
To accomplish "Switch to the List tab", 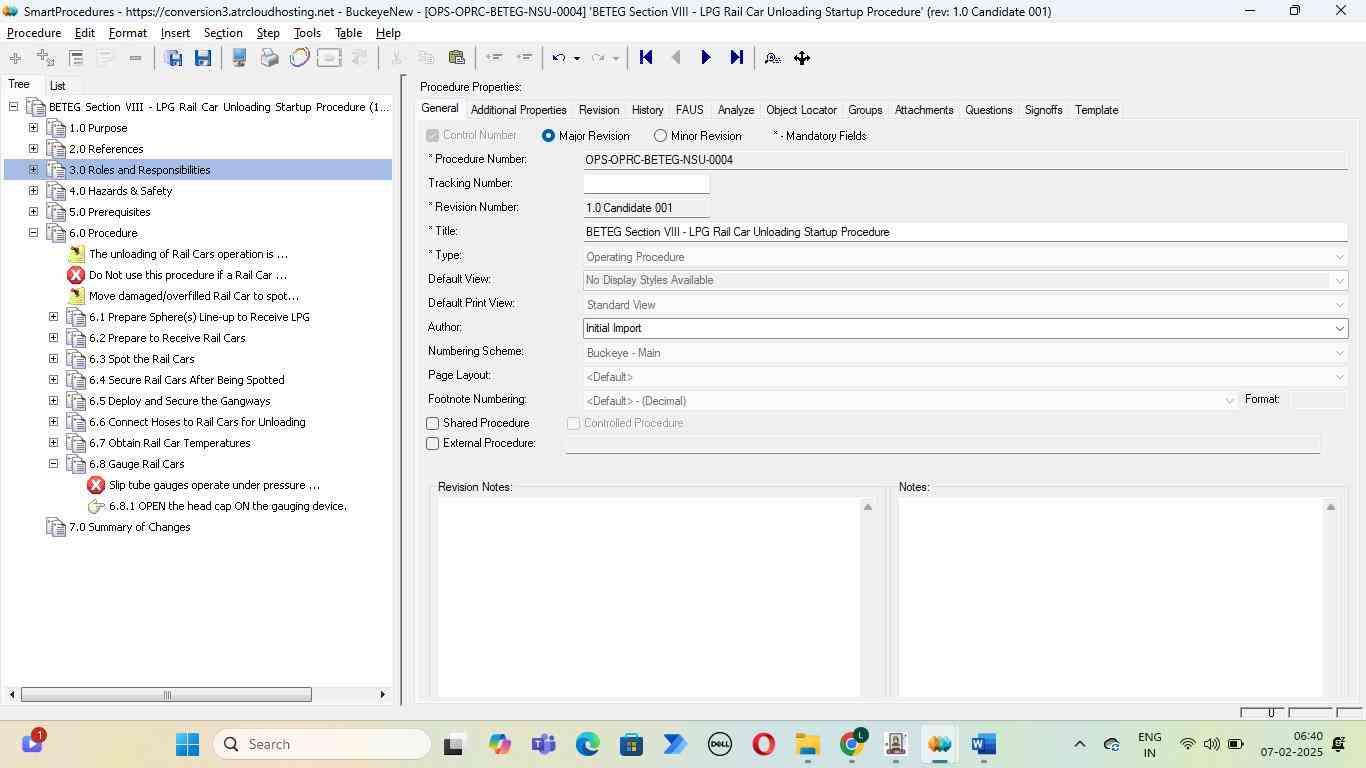I will click(58, 86).
